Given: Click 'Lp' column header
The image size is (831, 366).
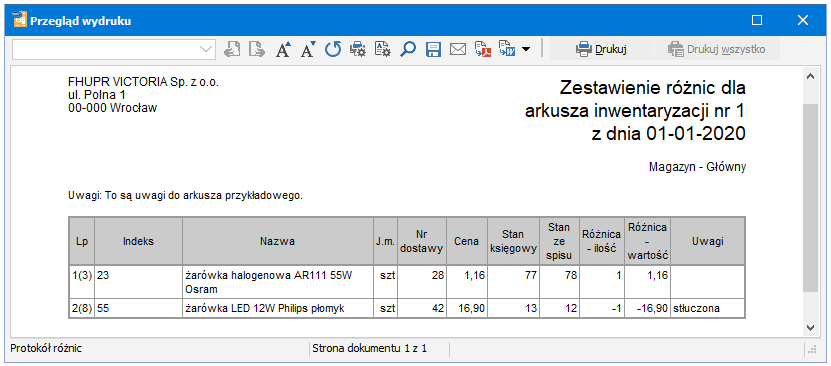Looking at the screenshot, I should click(x=82, y=241).
